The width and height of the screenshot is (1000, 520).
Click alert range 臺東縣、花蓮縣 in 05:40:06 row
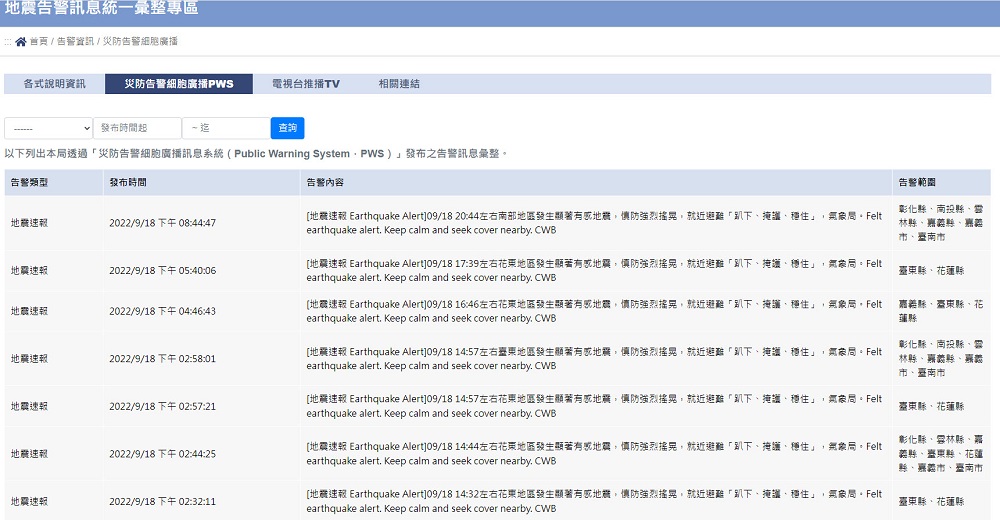[x=931, y=271]
